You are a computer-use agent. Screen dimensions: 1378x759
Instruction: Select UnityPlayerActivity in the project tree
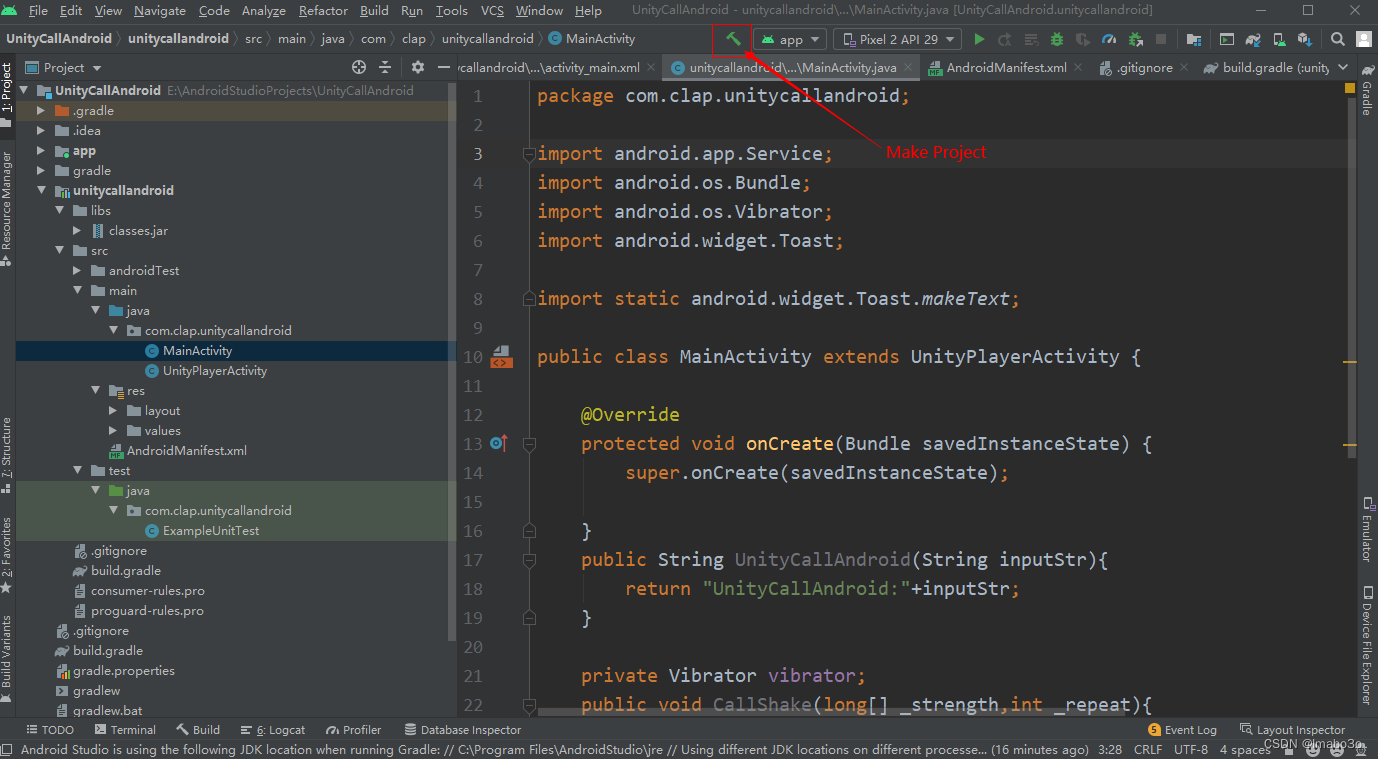[214, 371]
